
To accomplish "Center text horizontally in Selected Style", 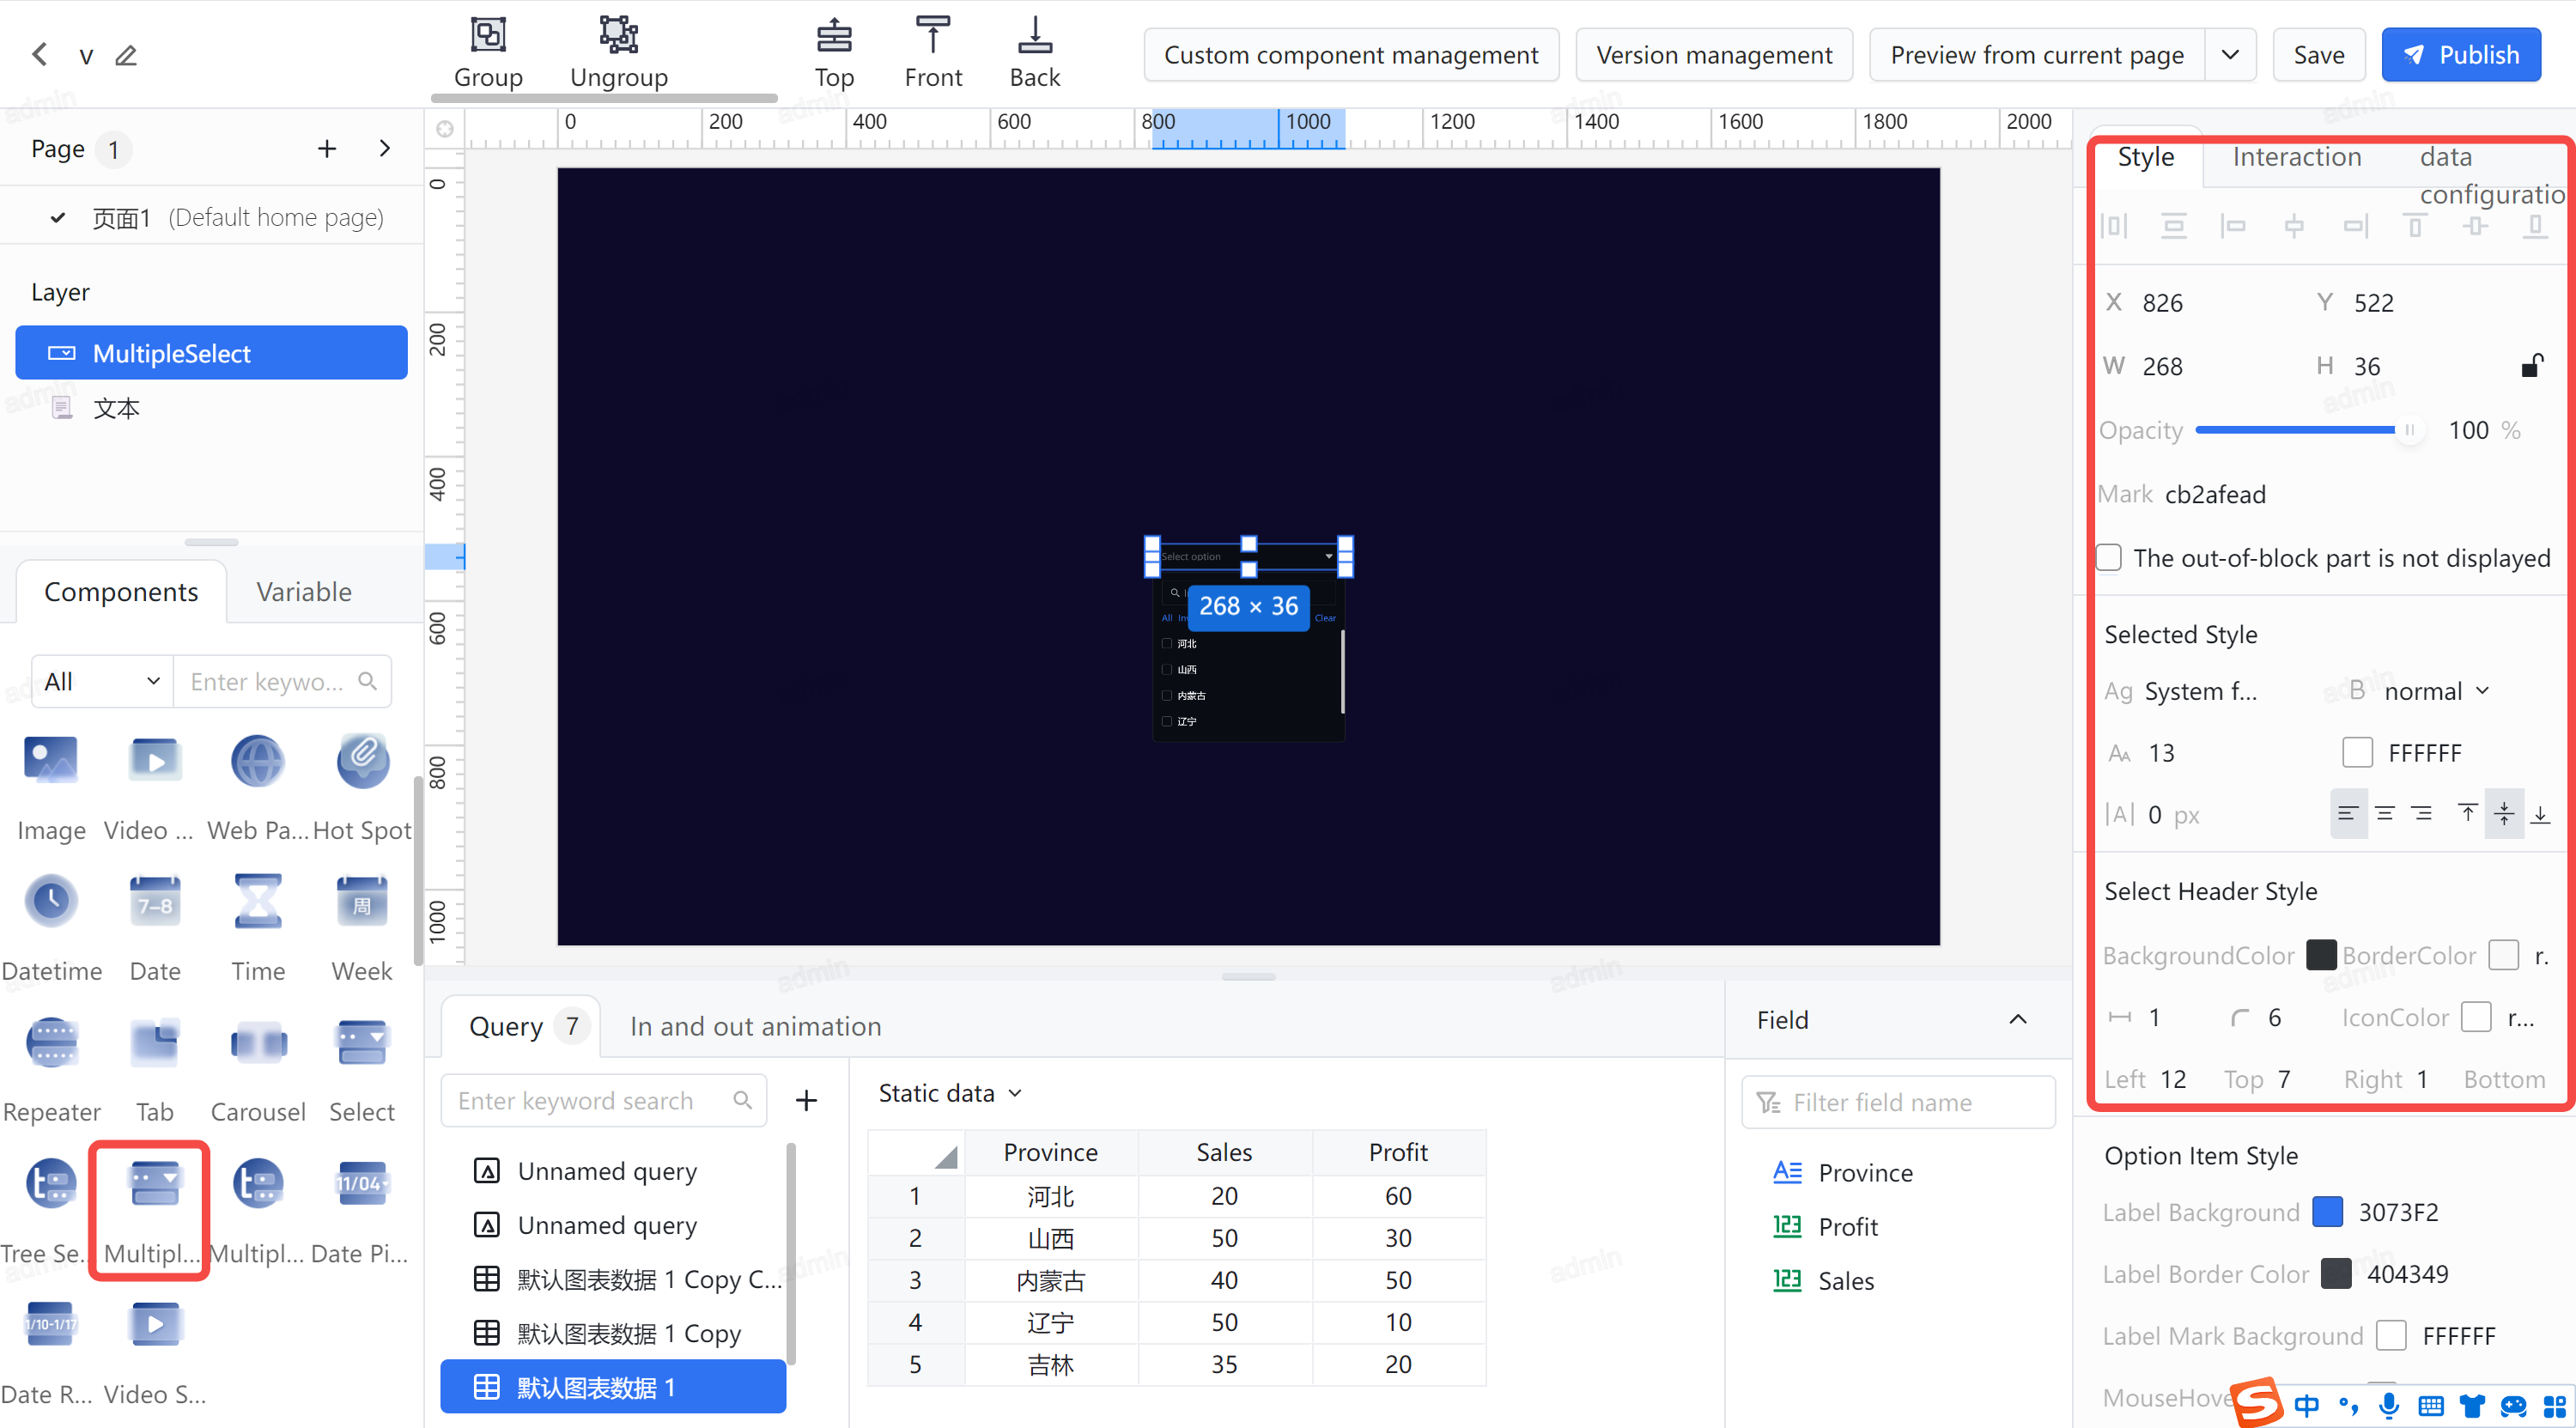I will [2384, 814].
